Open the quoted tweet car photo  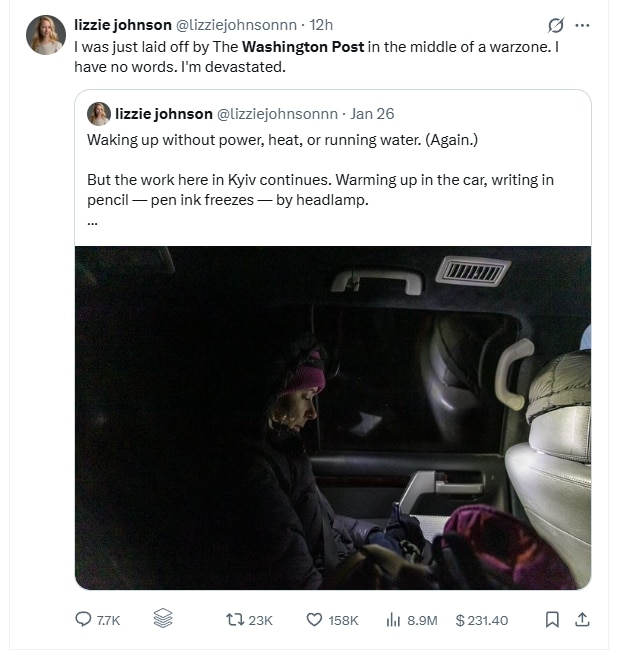[x=332, y=417]
